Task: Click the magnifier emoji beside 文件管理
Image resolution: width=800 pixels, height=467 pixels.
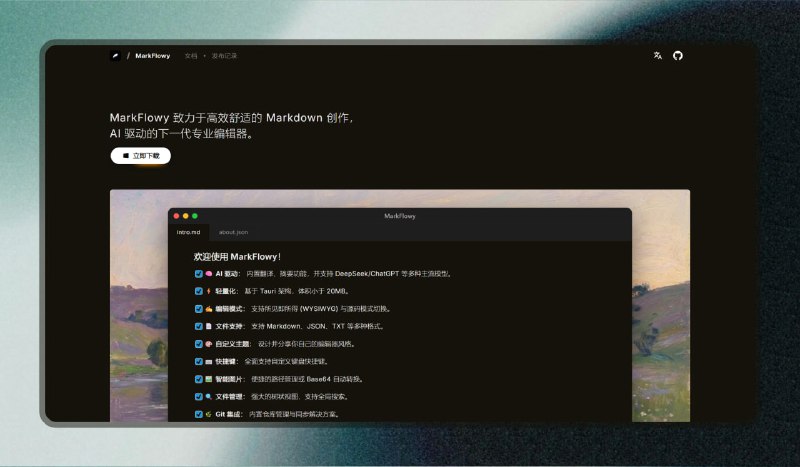Action: point(209,397)
